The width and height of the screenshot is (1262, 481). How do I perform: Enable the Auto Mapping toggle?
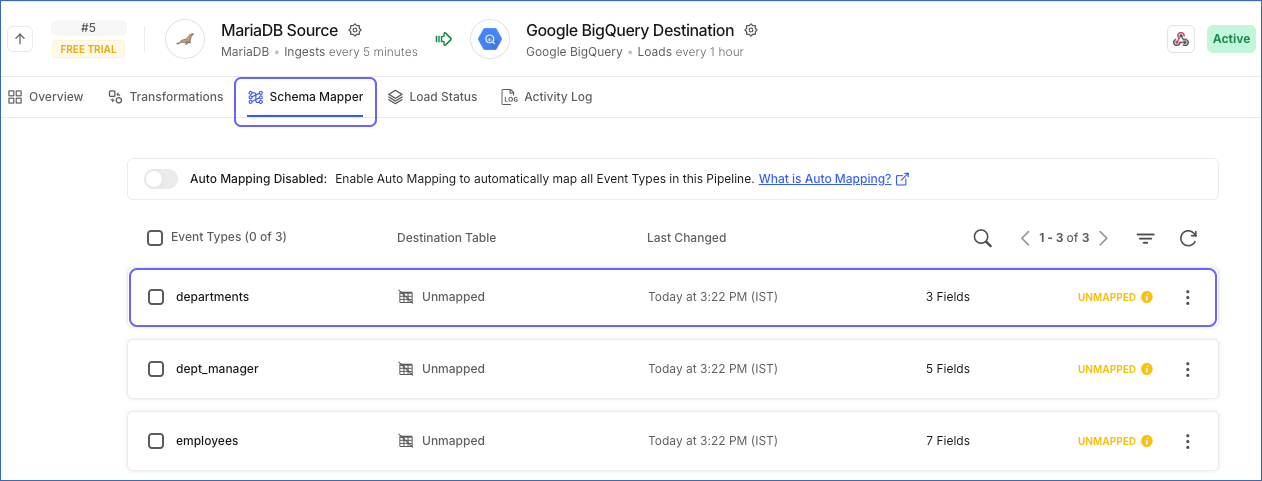pyautogui.click(x=160, y=179)
